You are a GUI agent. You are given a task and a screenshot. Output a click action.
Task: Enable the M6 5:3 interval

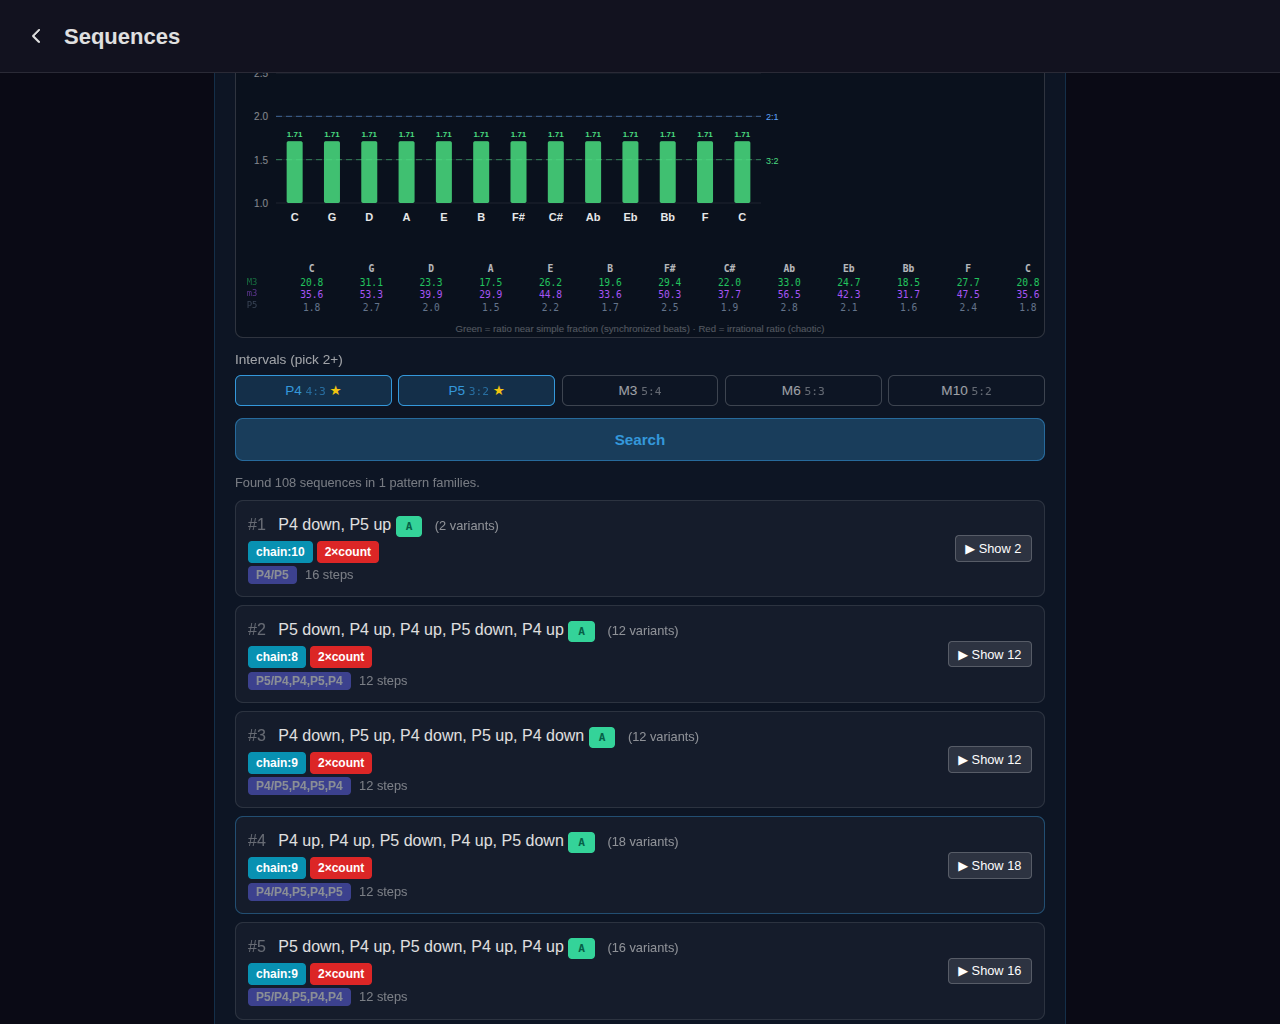coord(803,390)
